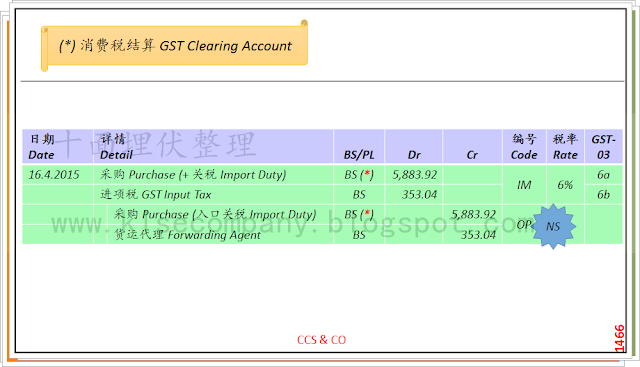Screen dimensions: 640x367
Task: Select the GST-03 column header
Action: (603, 147)
